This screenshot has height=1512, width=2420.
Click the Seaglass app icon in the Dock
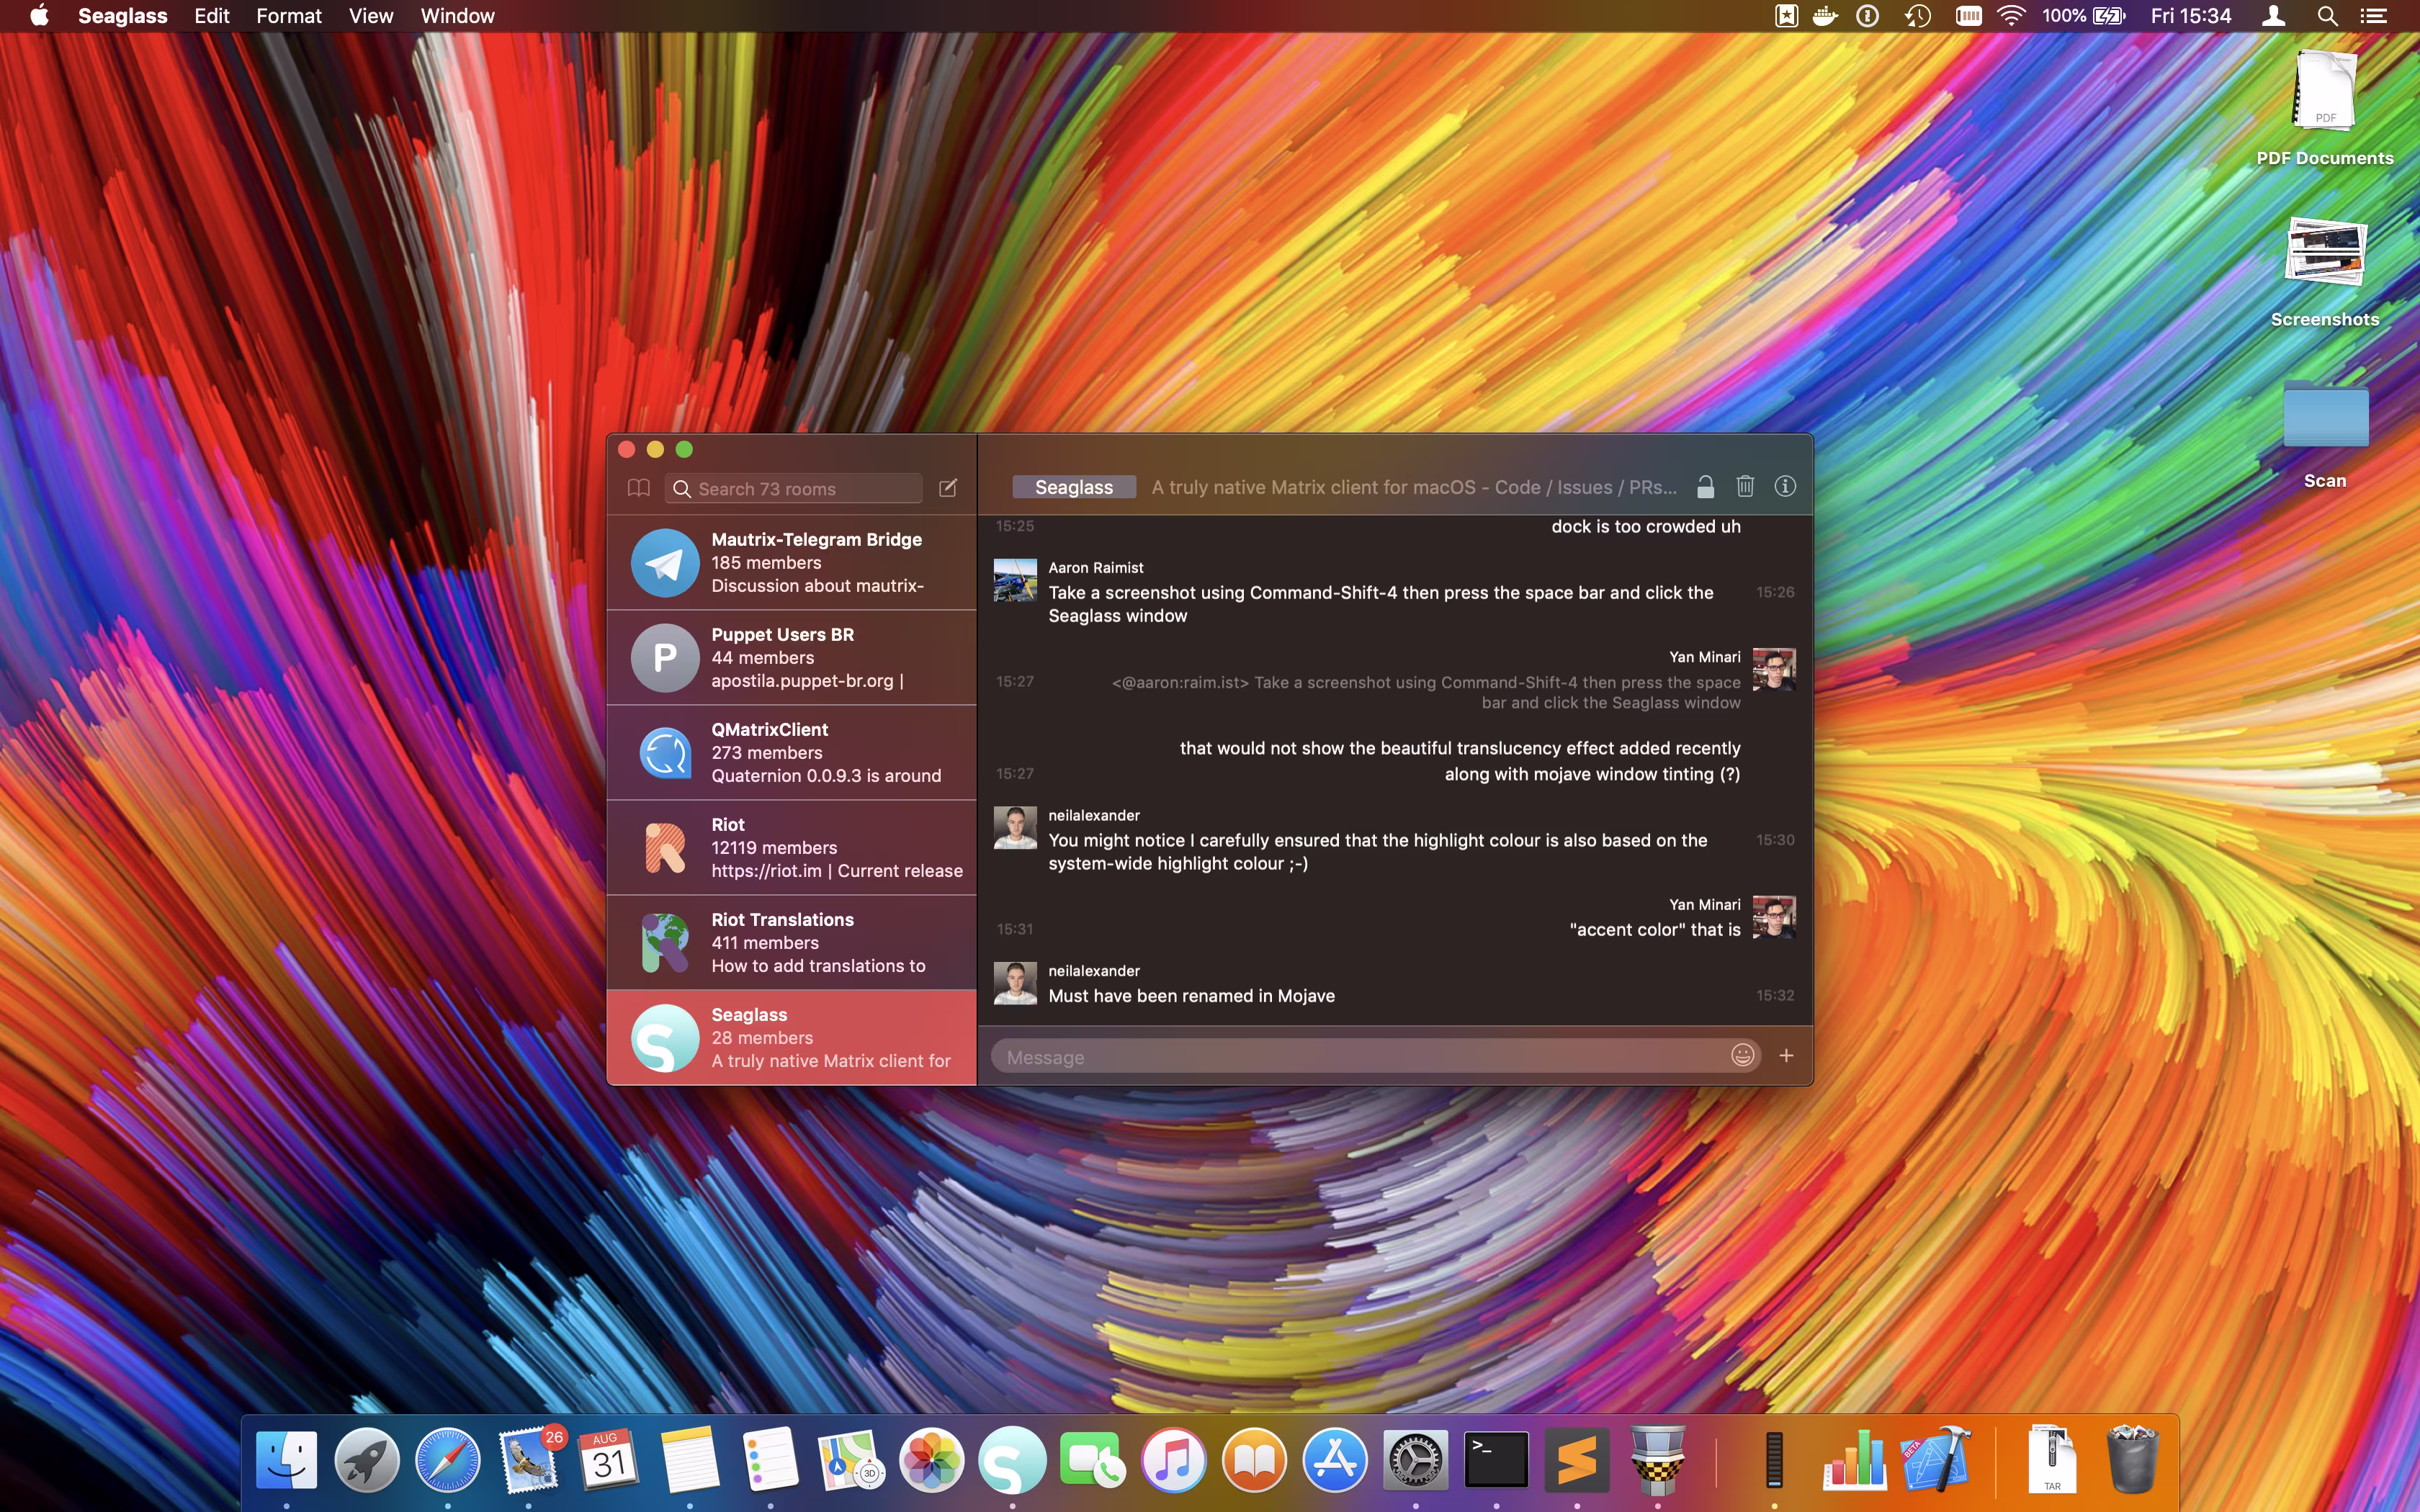pyautogui.click(x=1012, y=1461)
